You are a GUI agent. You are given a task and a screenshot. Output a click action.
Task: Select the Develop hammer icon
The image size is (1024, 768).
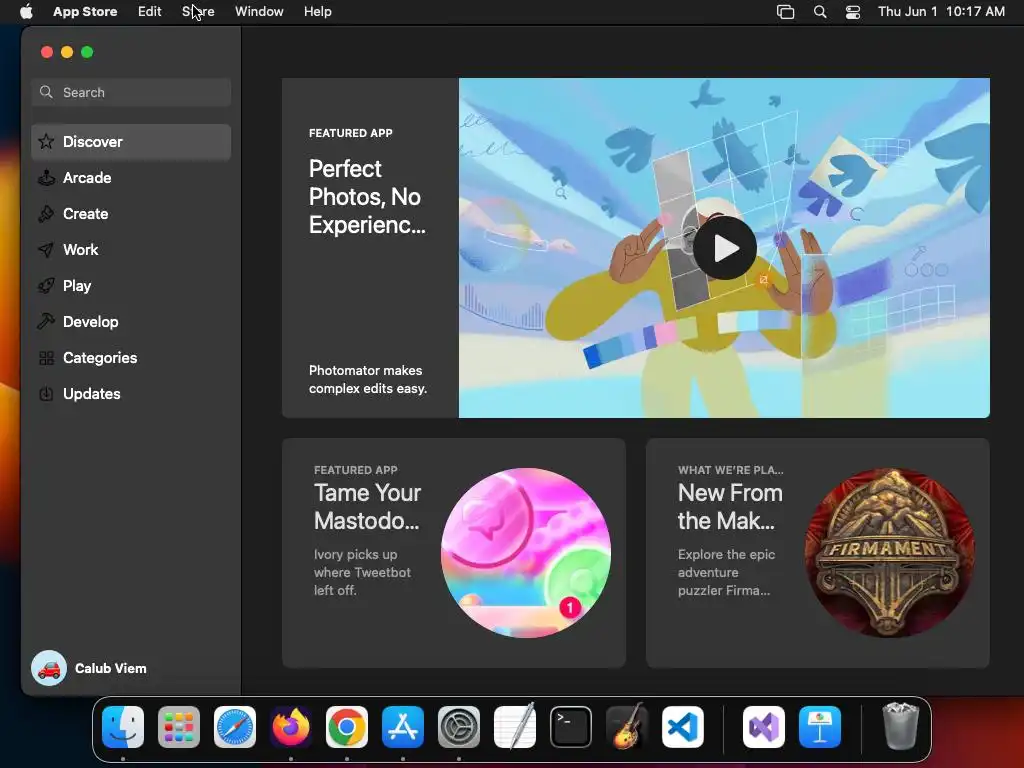46,321
